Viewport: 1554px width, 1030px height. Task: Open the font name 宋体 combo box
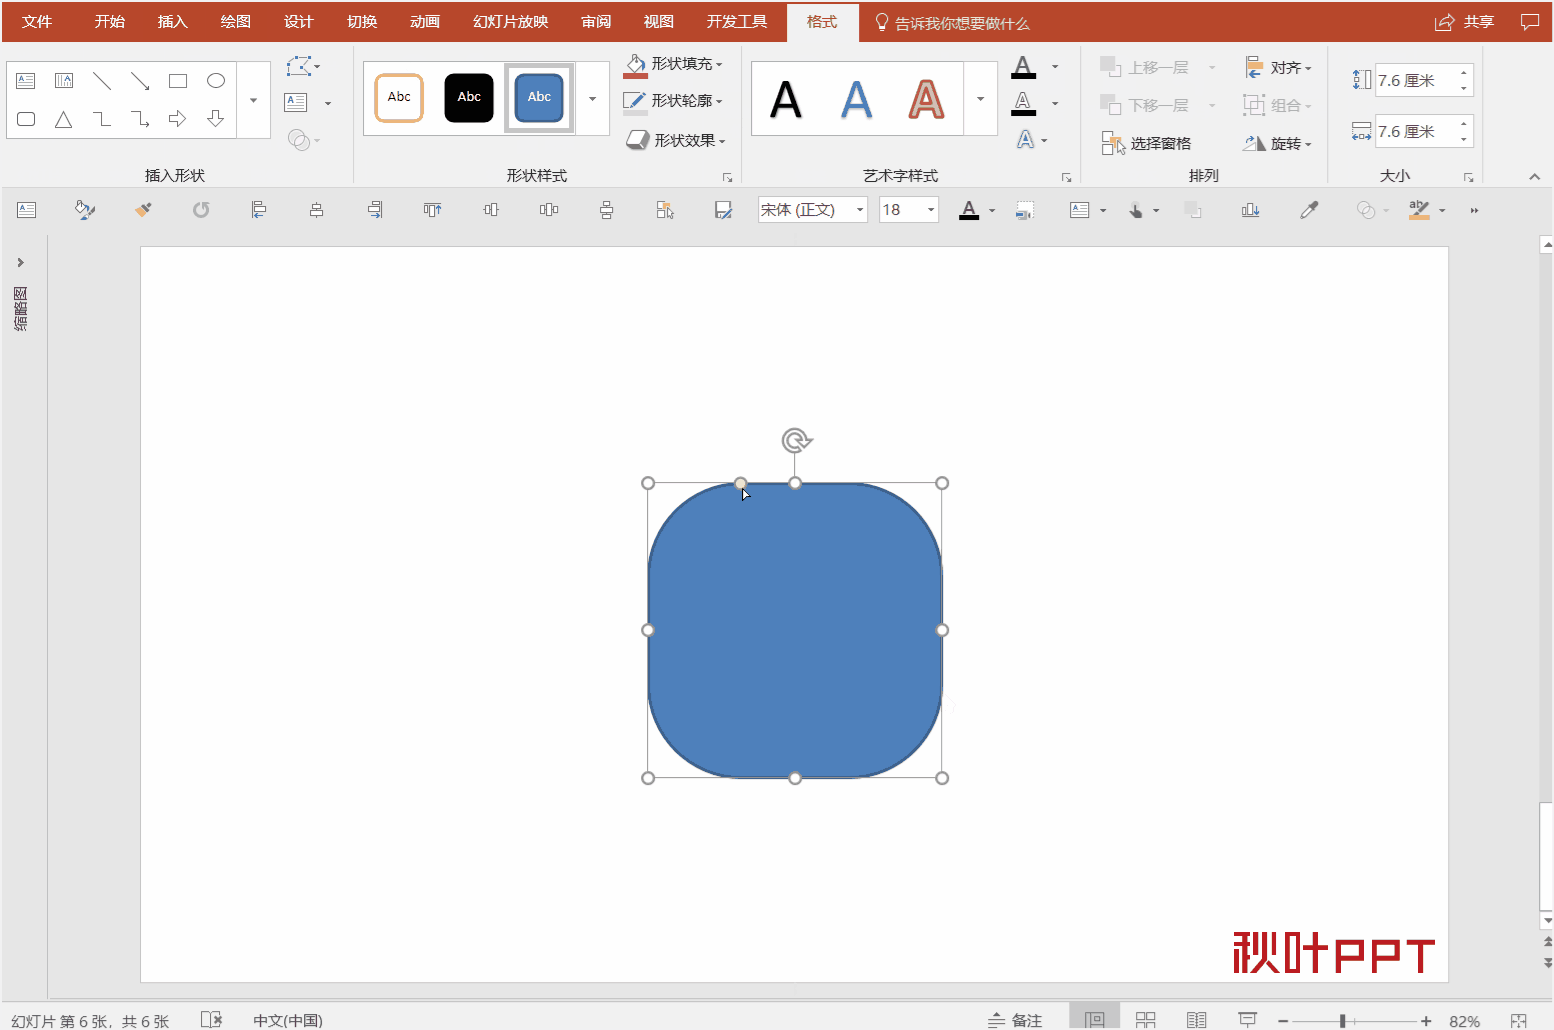[x=812, y=210]
